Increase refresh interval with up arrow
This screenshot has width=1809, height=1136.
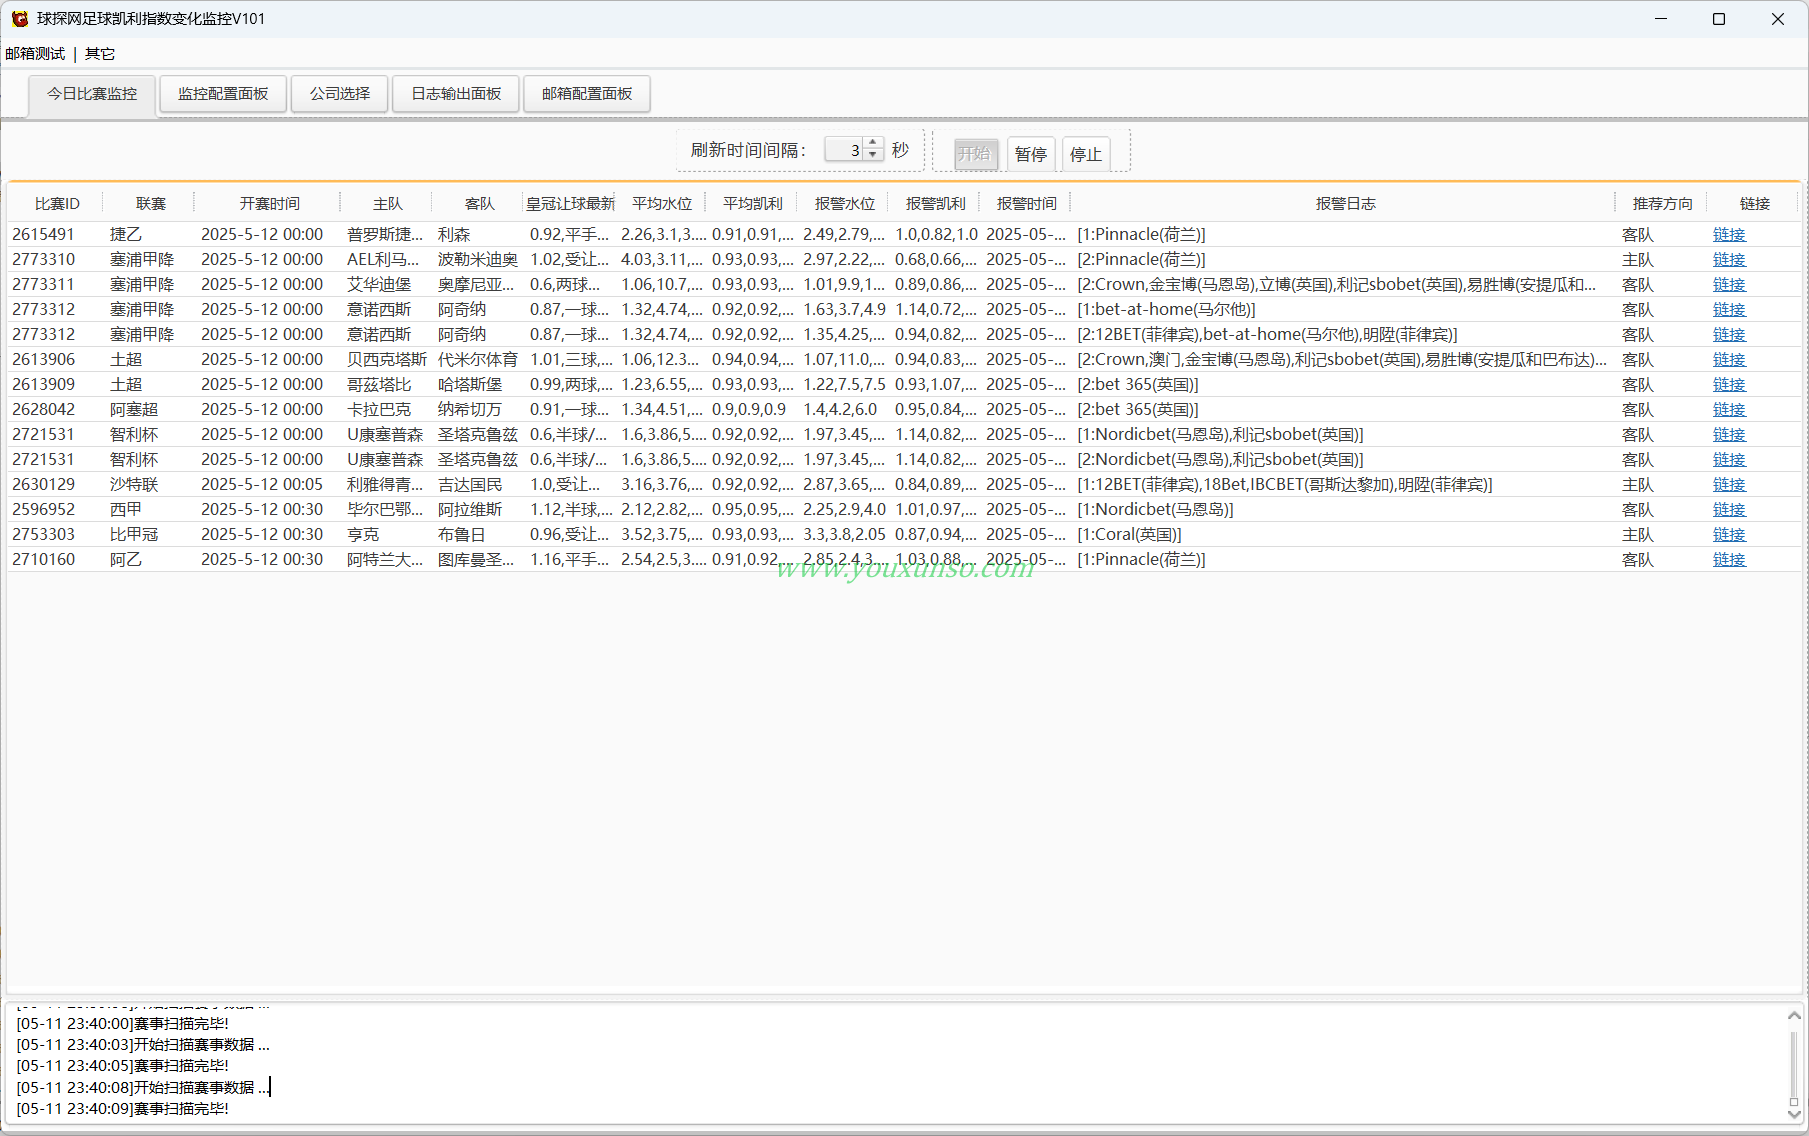click(x=873, y=144)
